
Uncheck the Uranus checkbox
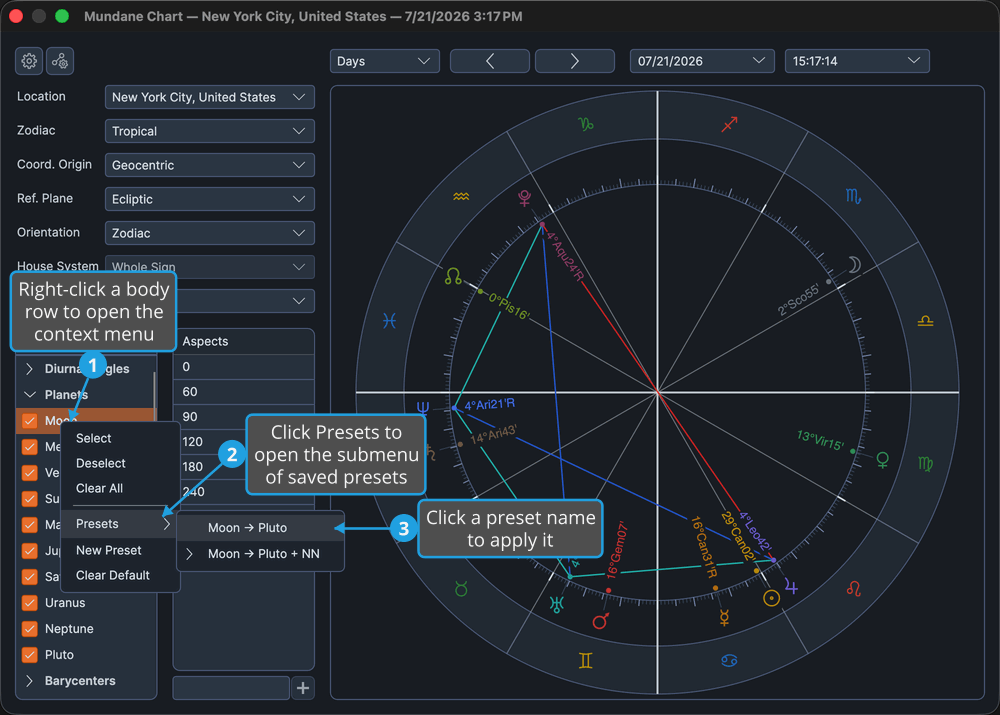29,603
